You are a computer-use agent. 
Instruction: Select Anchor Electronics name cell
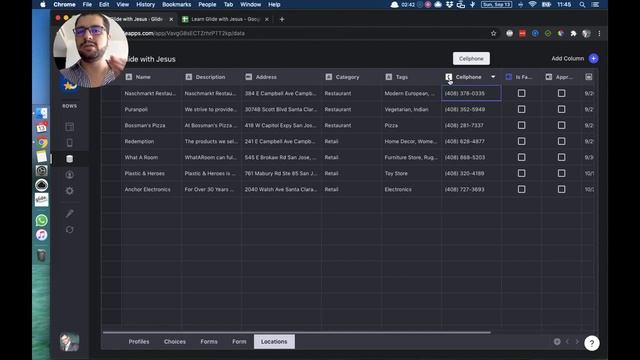coord(151,189)
